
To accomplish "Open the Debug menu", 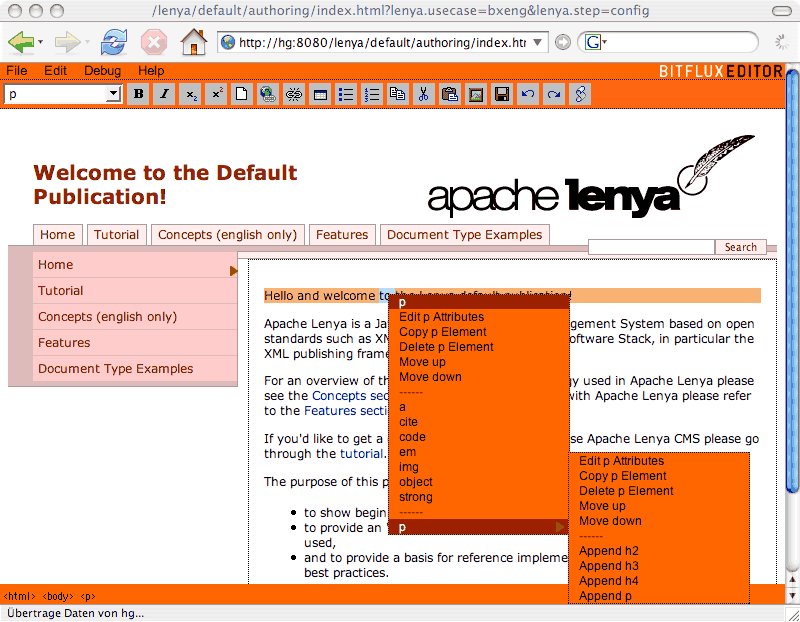I will coord(102,71).
